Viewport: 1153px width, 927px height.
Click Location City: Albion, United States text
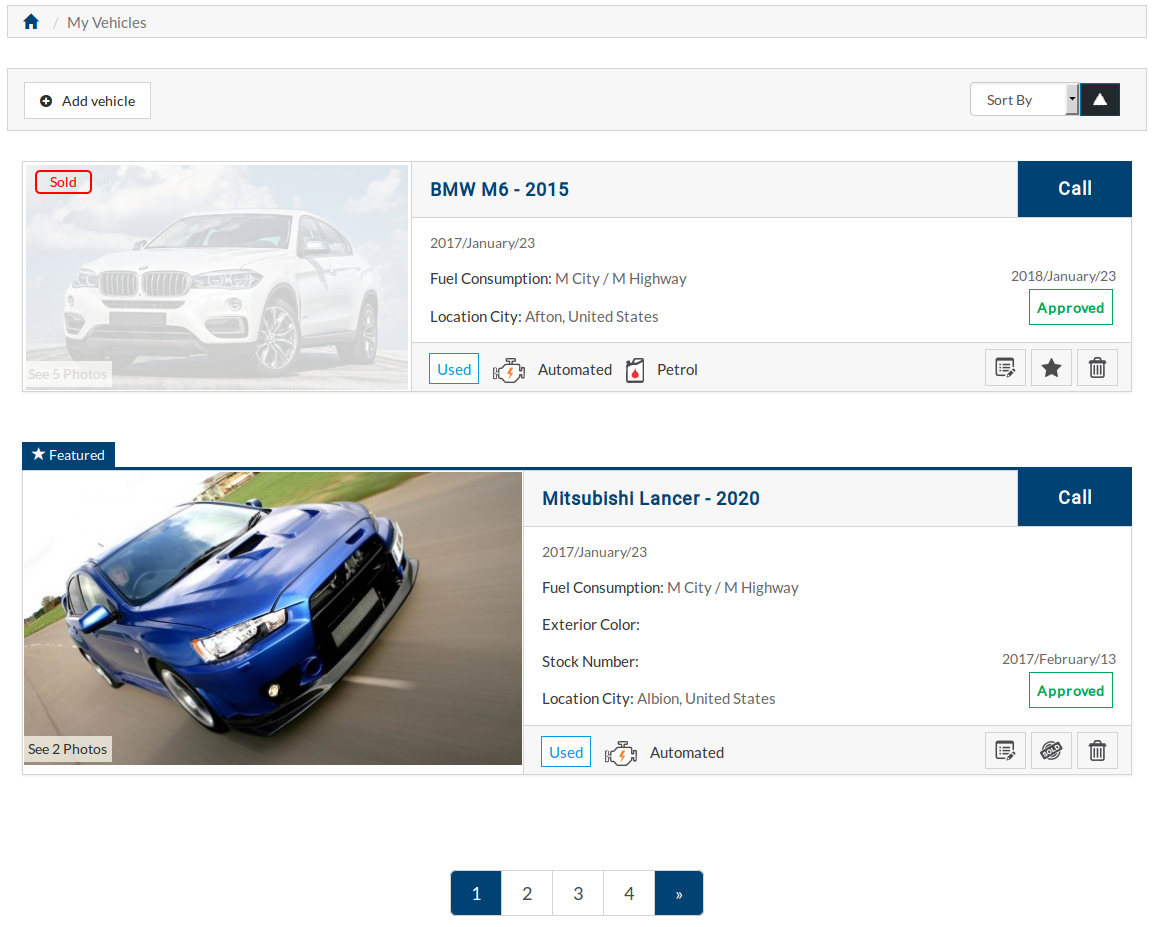659,698
